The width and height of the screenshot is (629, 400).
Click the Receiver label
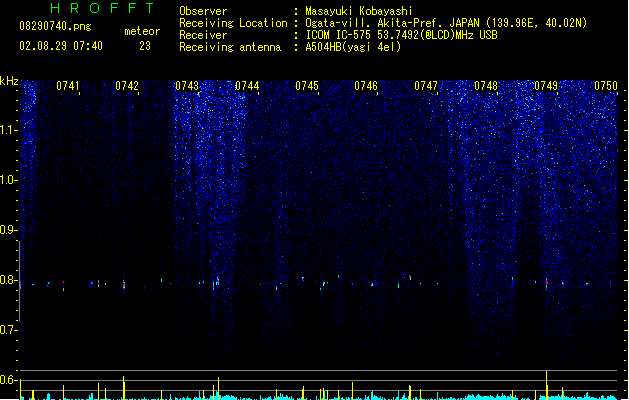203,35
